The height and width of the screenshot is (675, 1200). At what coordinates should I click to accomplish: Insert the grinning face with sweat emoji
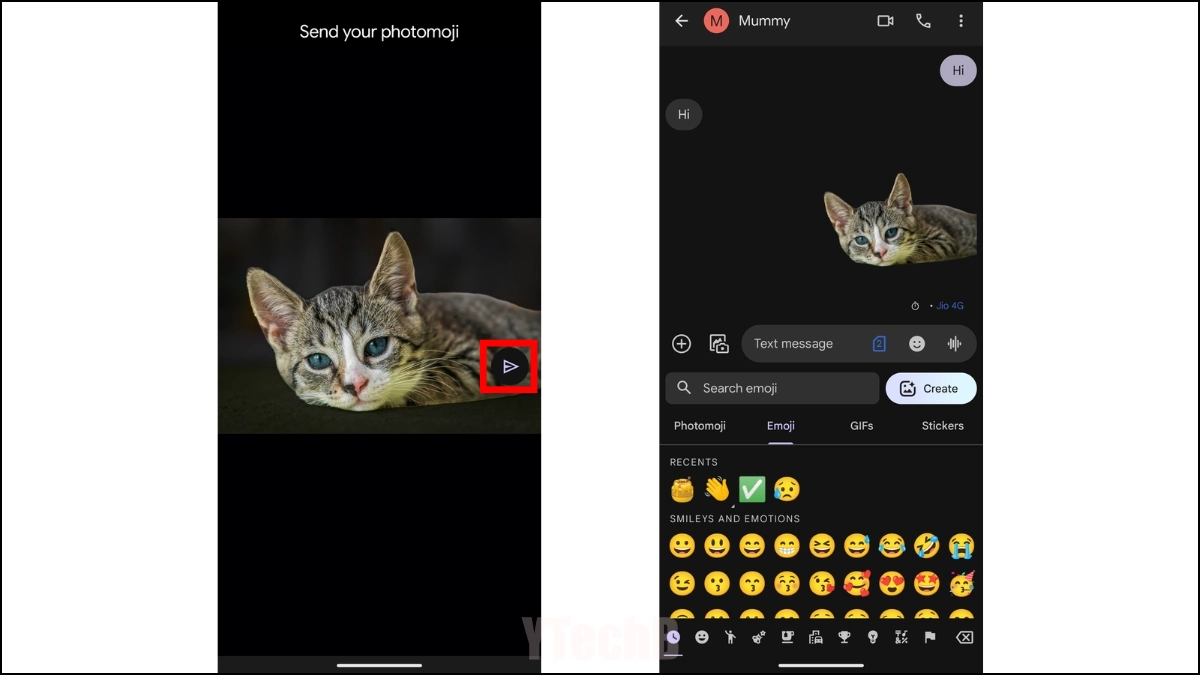[857, 546]
